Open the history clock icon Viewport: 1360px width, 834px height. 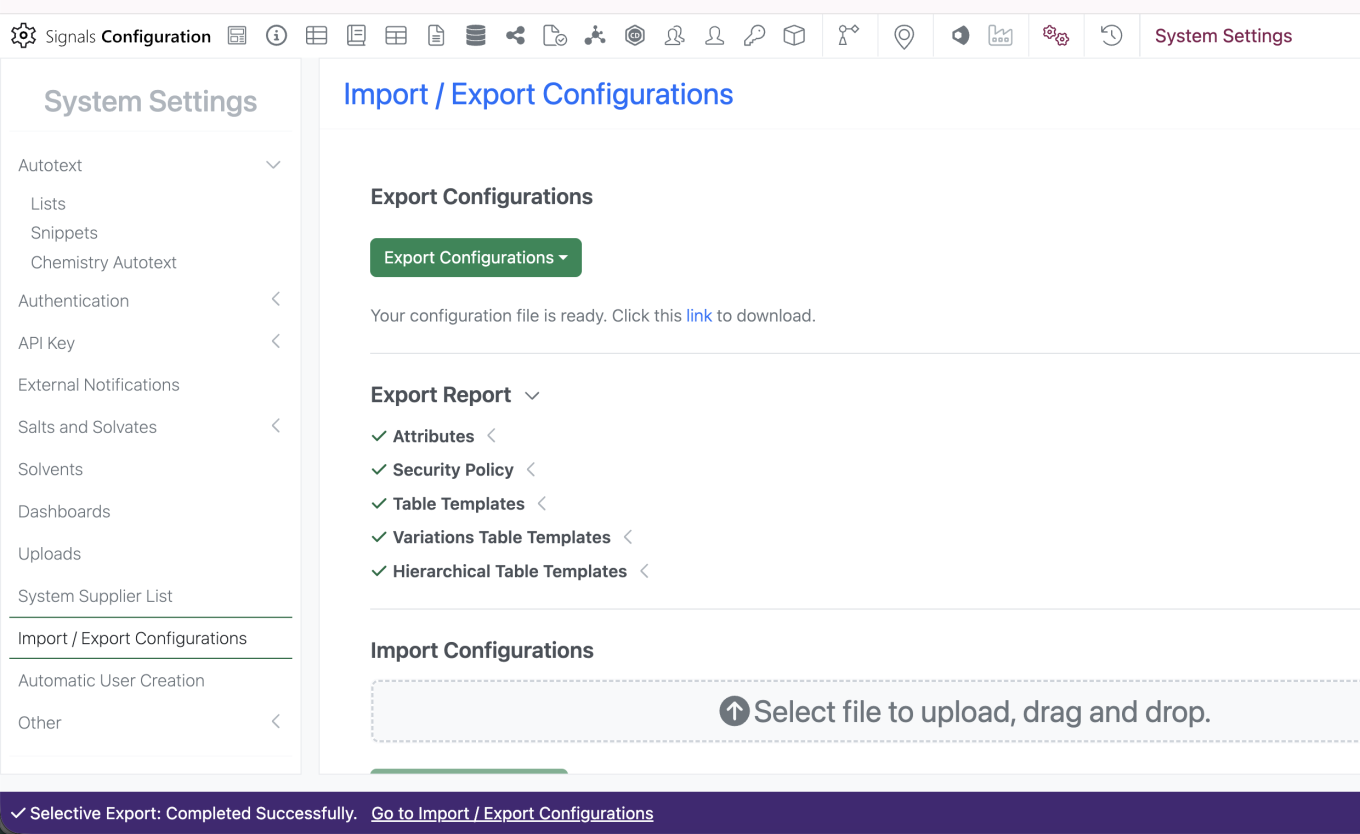tap(1111, 36)
